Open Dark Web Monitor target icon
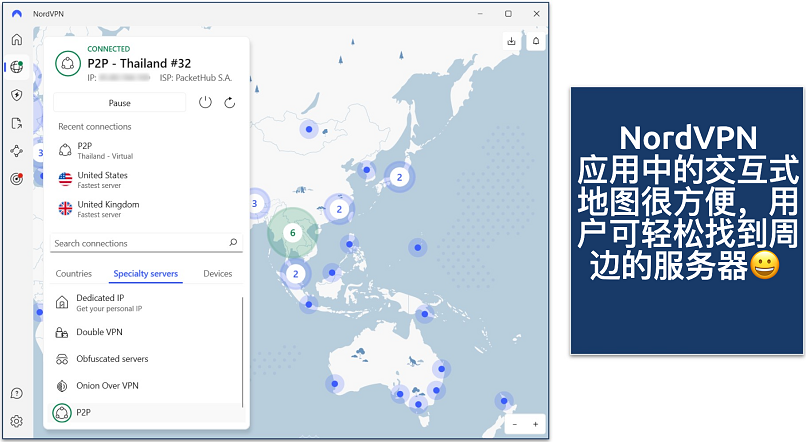This screenshot has width=806, height=442. click(x=17, y=179)
